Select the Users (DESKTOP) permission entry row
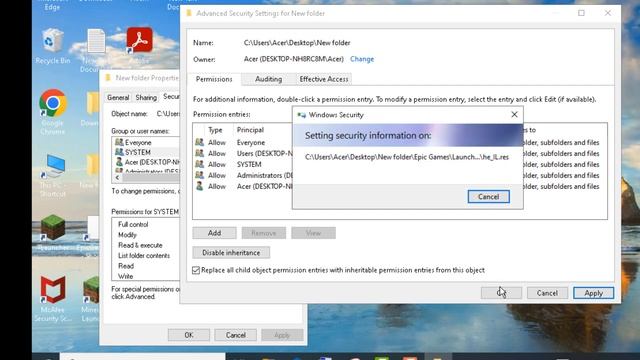The height and width of the screenshot is (360, 640). [400, 153]
